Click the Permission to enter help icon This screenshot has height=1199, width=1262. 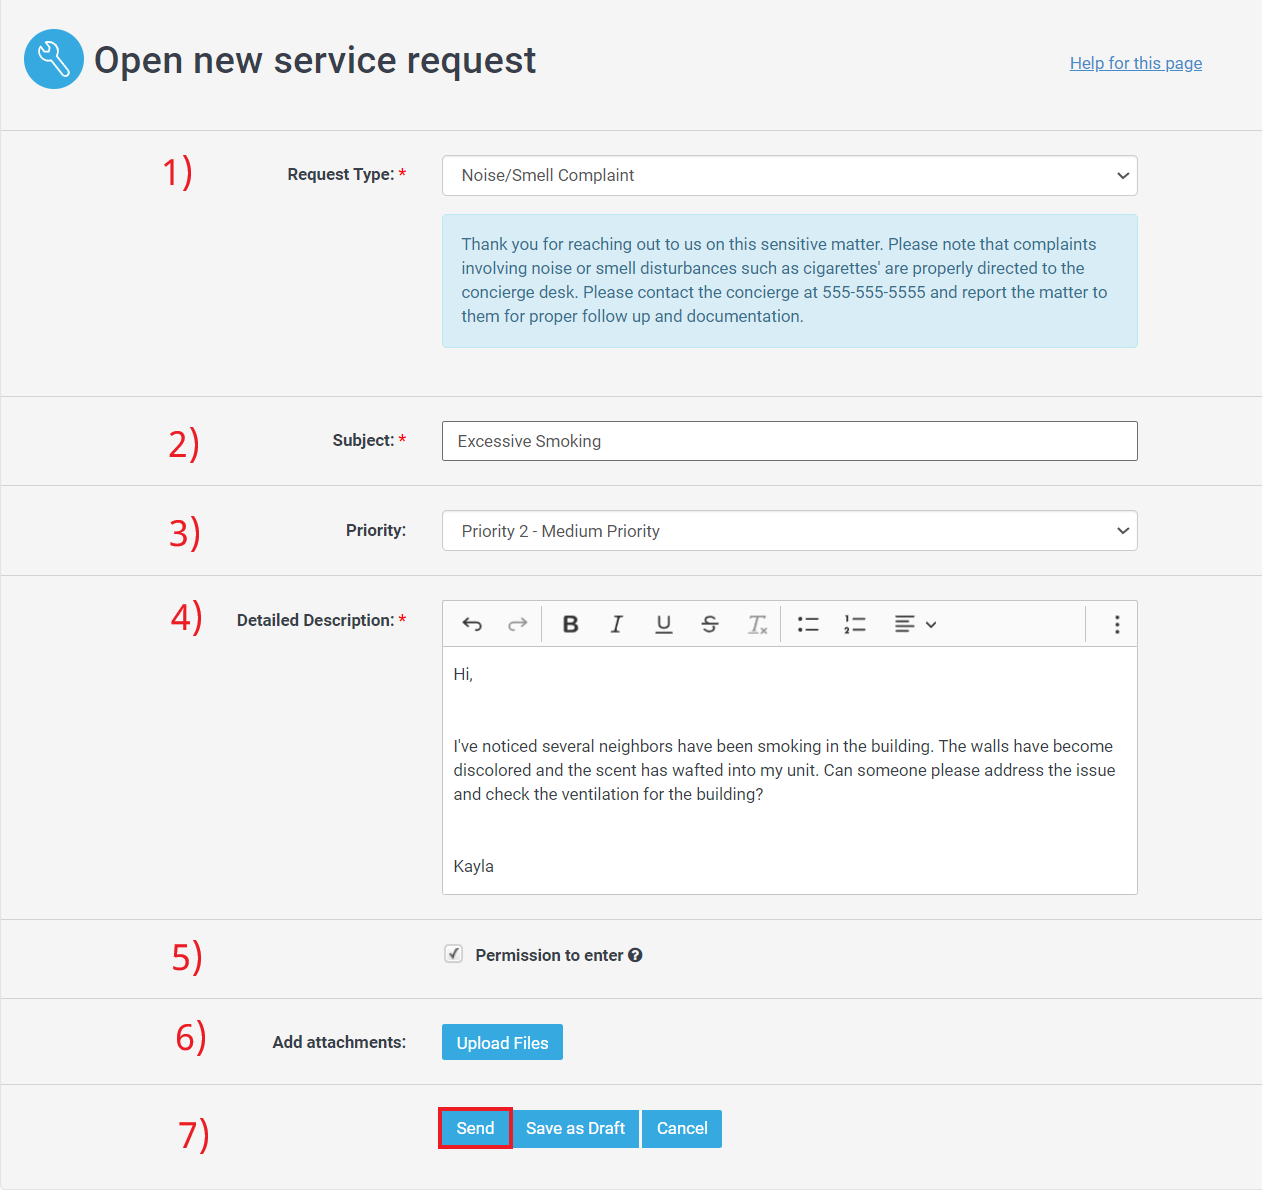pyautogui.click(x=635, y=955)
